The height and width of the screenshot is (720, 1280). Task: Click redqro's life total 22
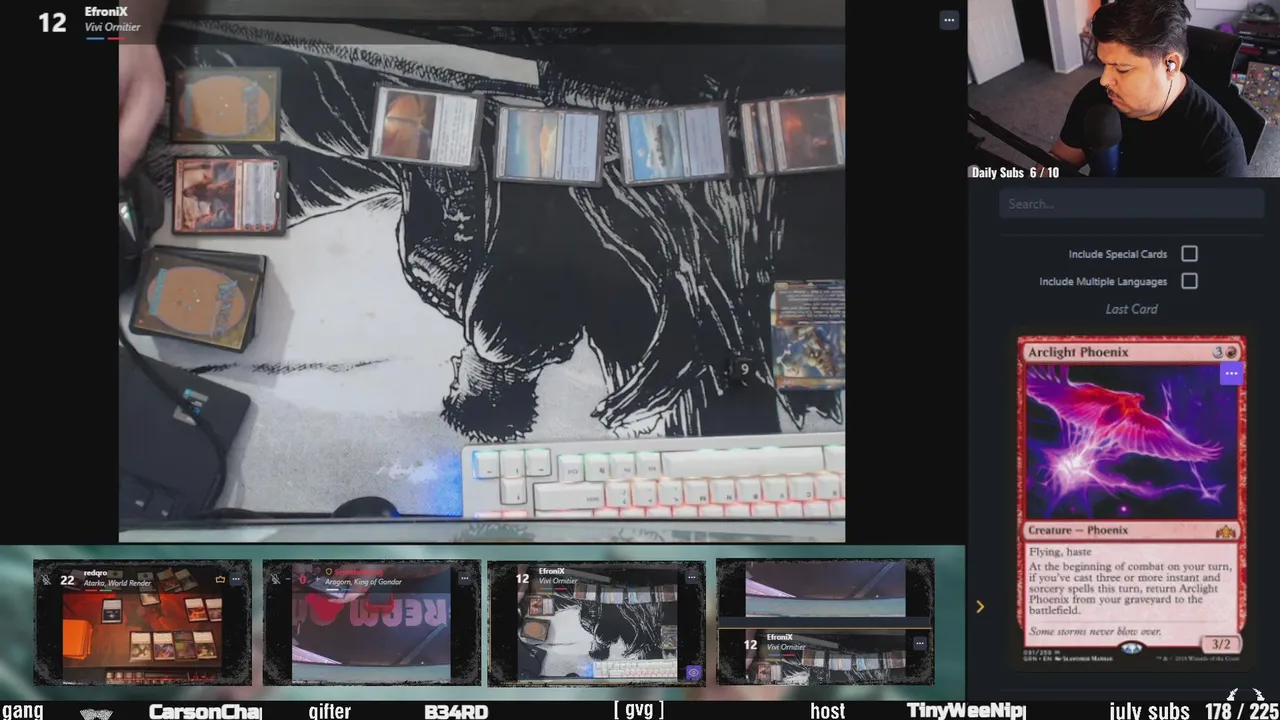click(x=67, y=580)
